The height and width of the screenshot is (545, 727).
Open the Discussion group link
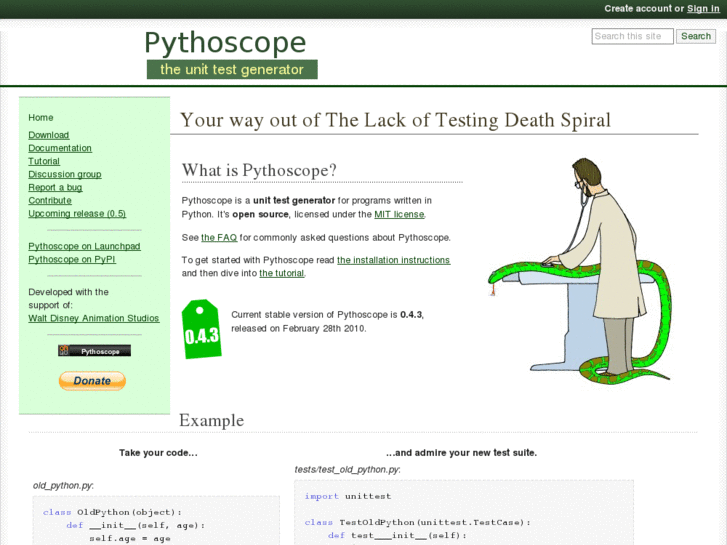(65, 174)
